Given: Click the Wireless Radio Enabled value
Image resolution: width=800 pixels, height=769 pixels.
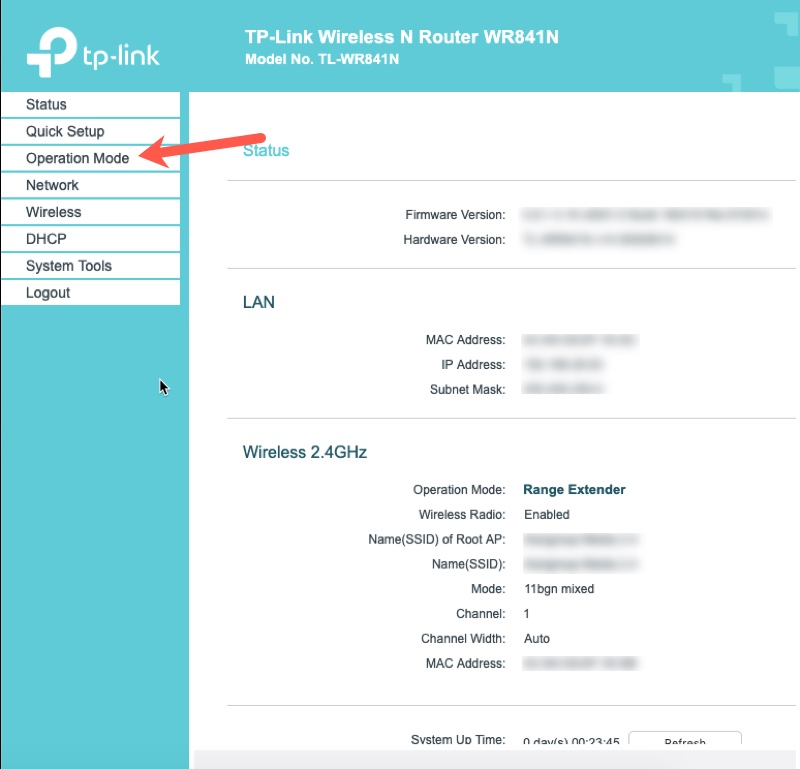Looking at the screenshot, I should pyautogui.click(x=546, y=514).
